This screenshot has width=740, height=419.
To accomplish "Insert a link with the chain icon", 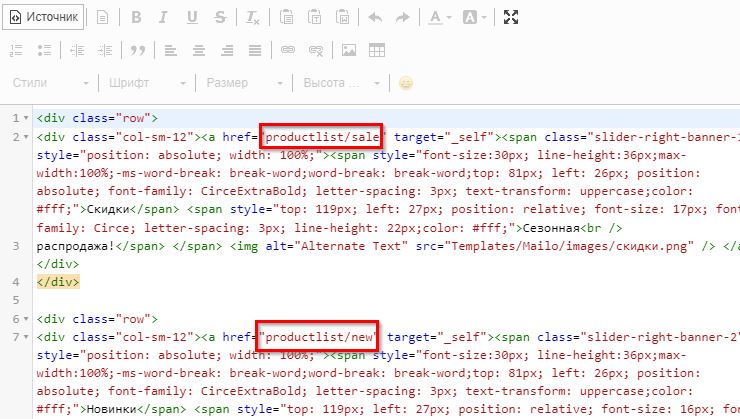I will (288, 50).
